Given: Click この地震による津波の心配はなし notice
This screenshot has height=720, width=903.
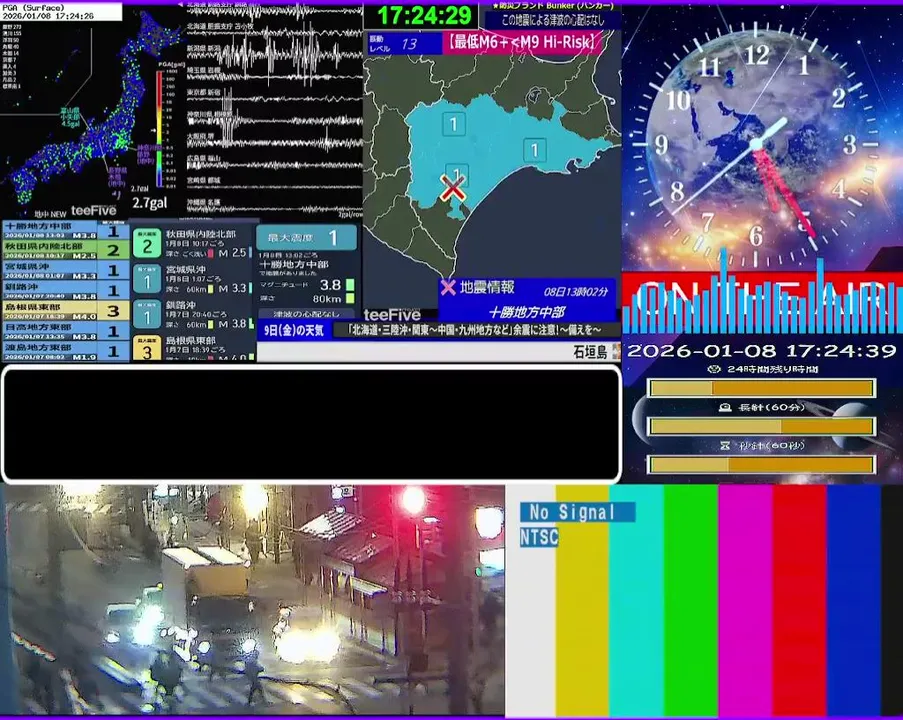Looking at the screenshot, I should click(x=553, y=21).
